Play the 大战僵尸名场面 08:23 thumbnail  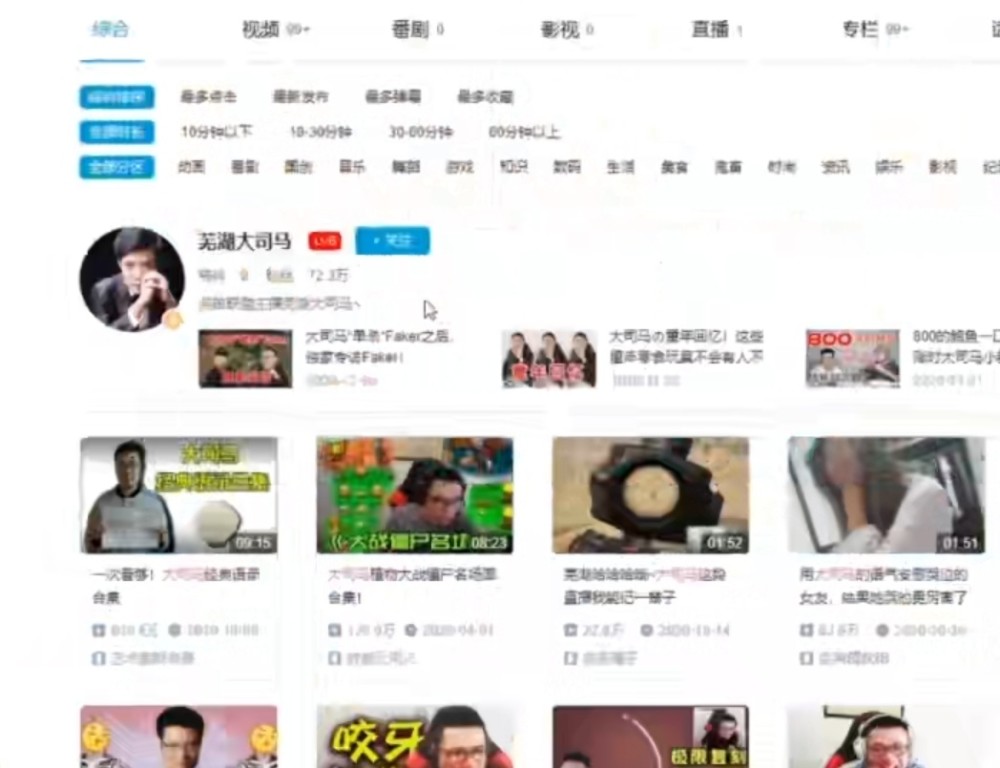click(x=415, y=495)
